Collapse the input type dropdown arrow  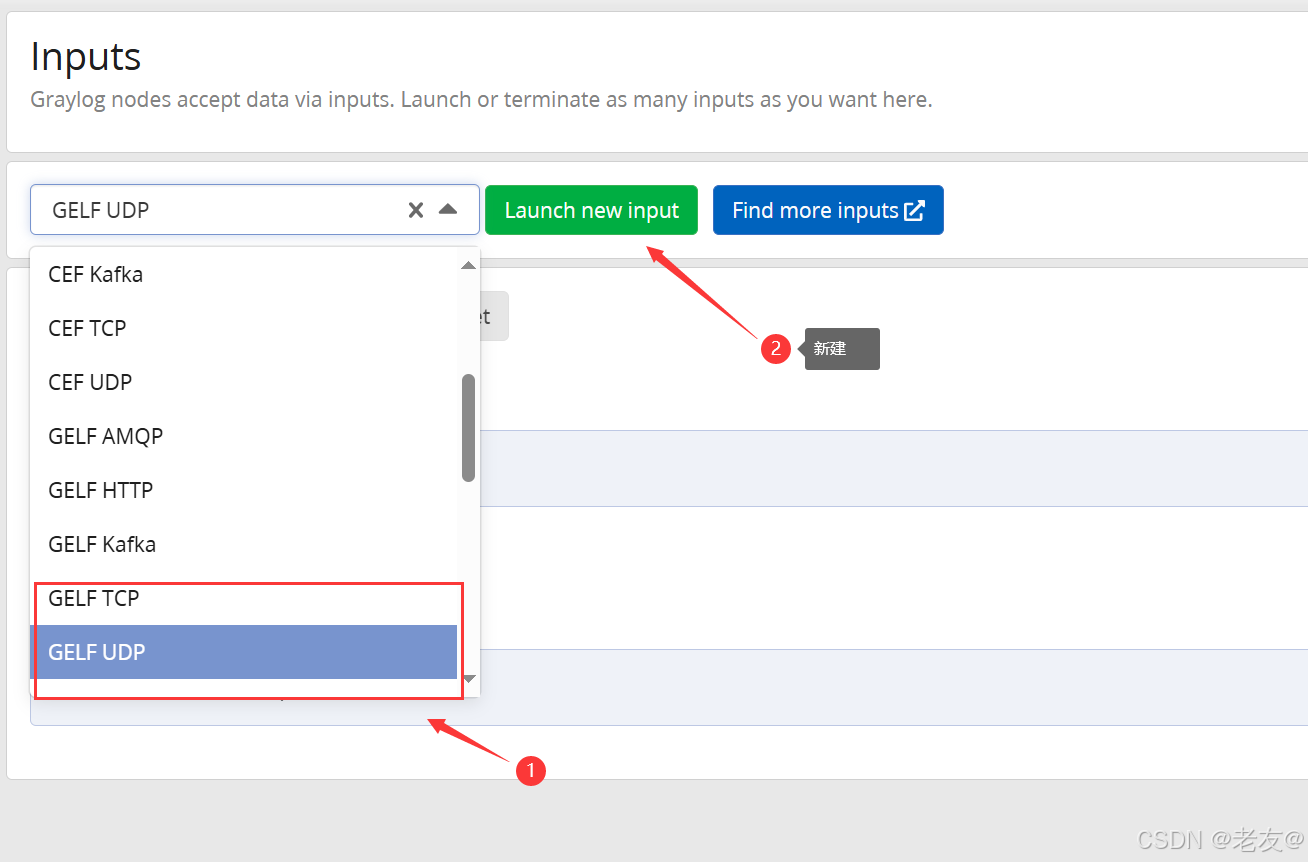(448, 210)
